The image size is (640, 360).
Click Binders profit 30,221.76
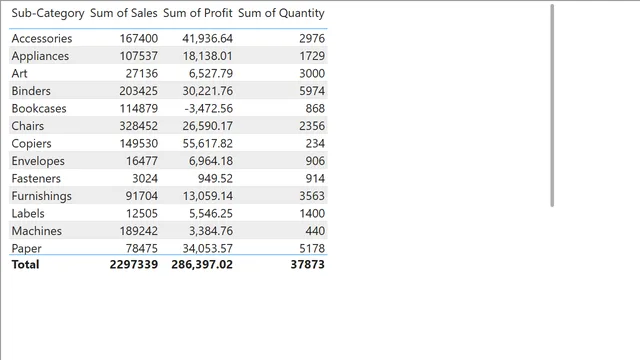pyautogui.click(x=207, y=91)
